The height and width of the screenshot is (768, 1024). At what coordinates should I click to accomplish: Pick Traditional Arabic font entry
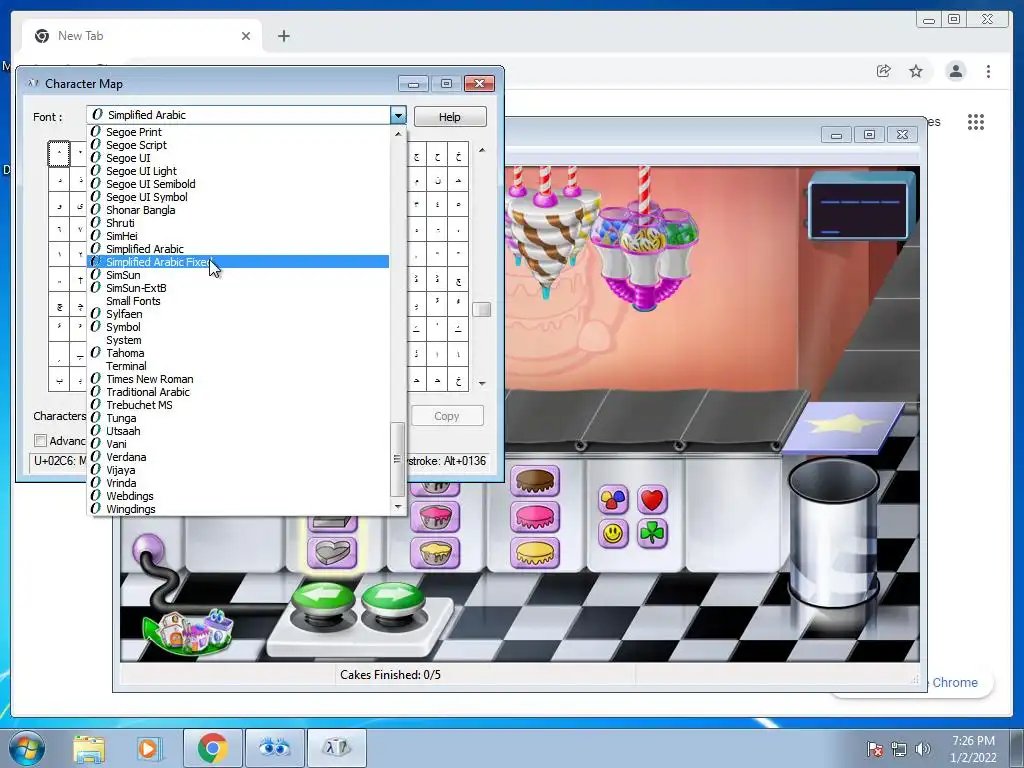238,392
